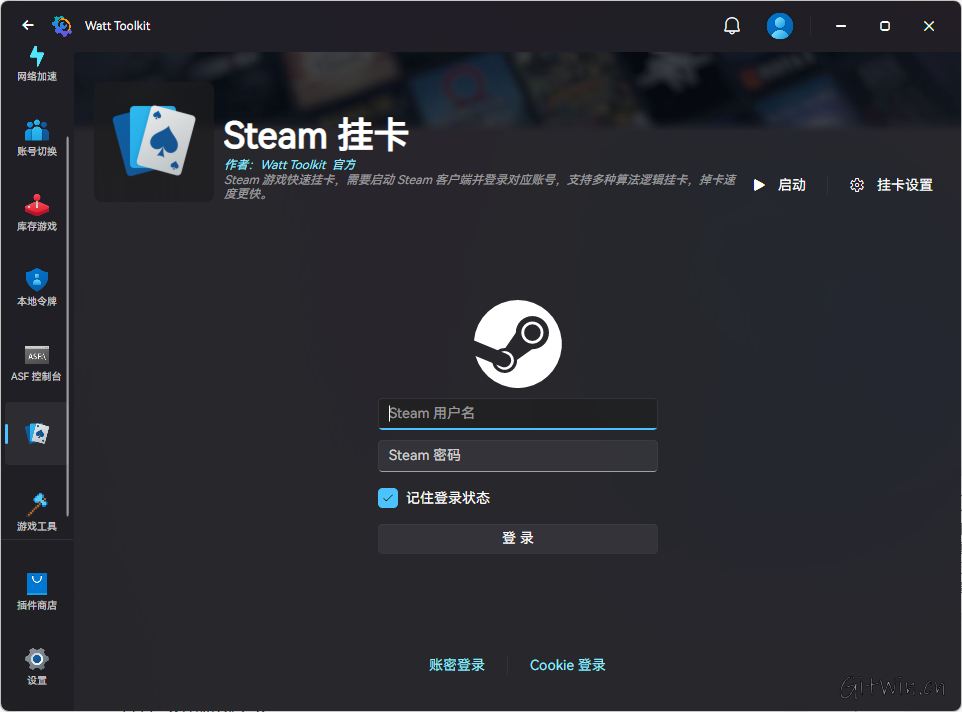Open 挂卡设置 settings

click(x=891, y=185)
